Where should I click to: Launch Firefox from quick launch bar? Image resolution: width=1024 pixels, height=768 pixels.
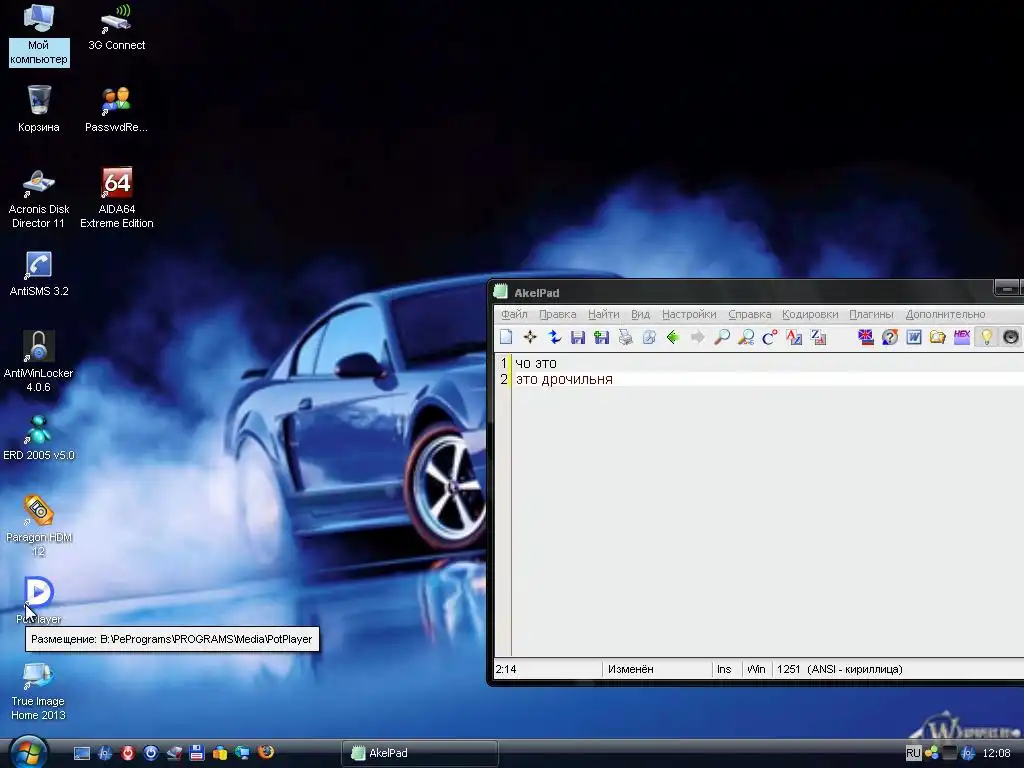(x=266, y=752)
